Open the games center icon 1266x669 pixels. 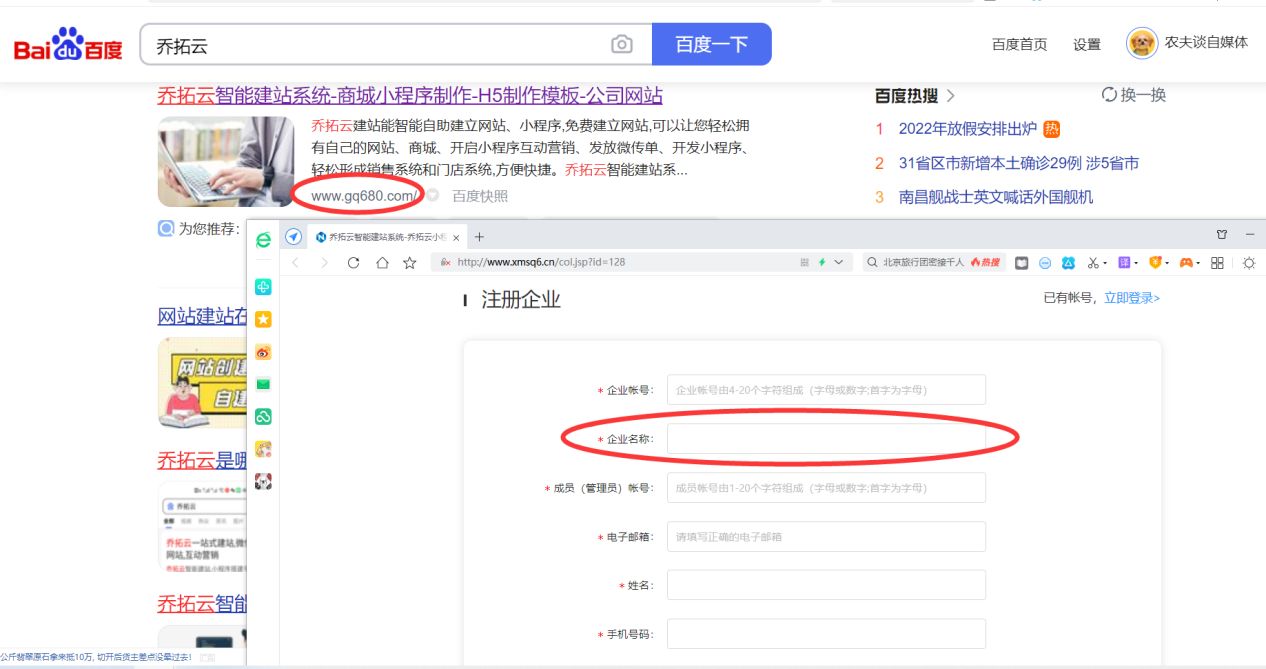pos(1186,262)
